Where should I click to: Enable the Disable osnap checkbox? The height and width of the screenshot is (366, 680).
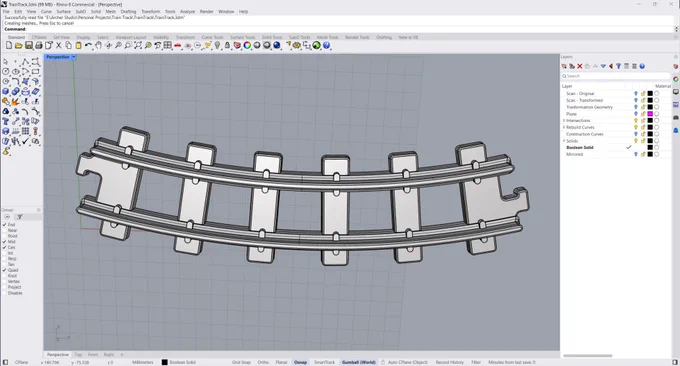(4, 293)
